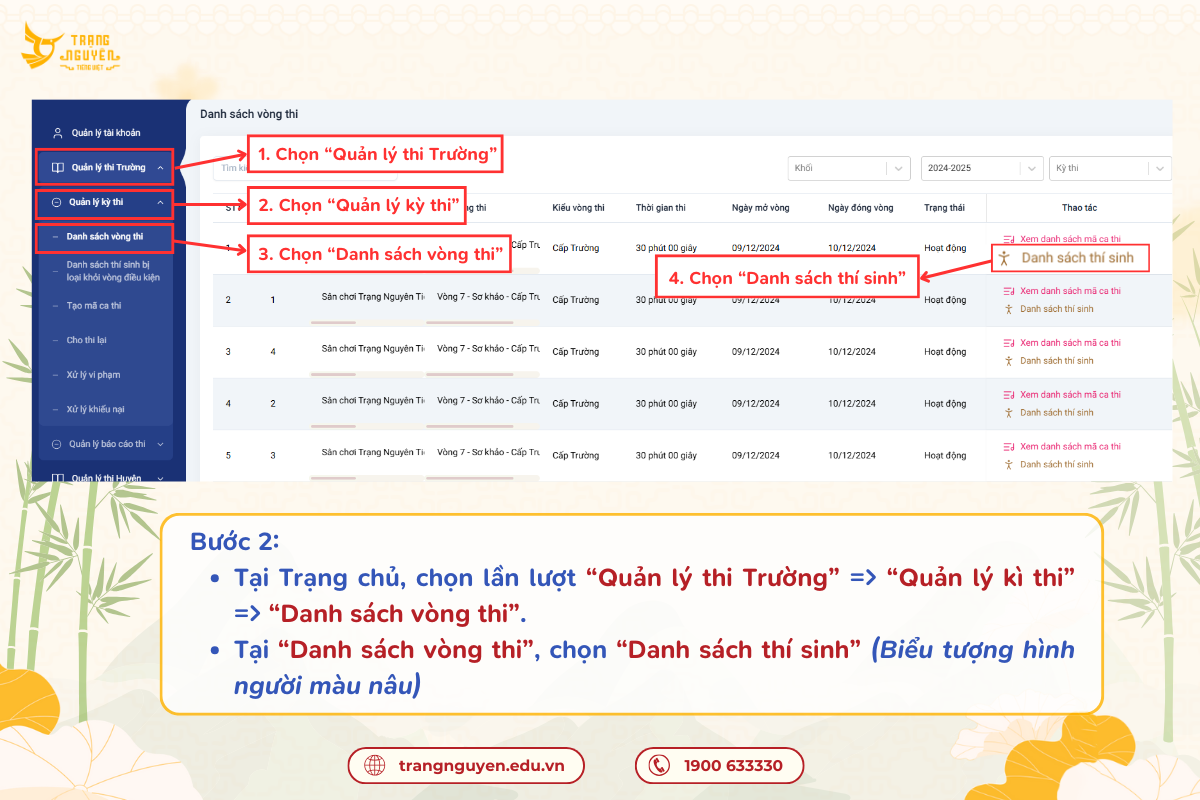Click Hoạt động status in row 3

point(945,352)
